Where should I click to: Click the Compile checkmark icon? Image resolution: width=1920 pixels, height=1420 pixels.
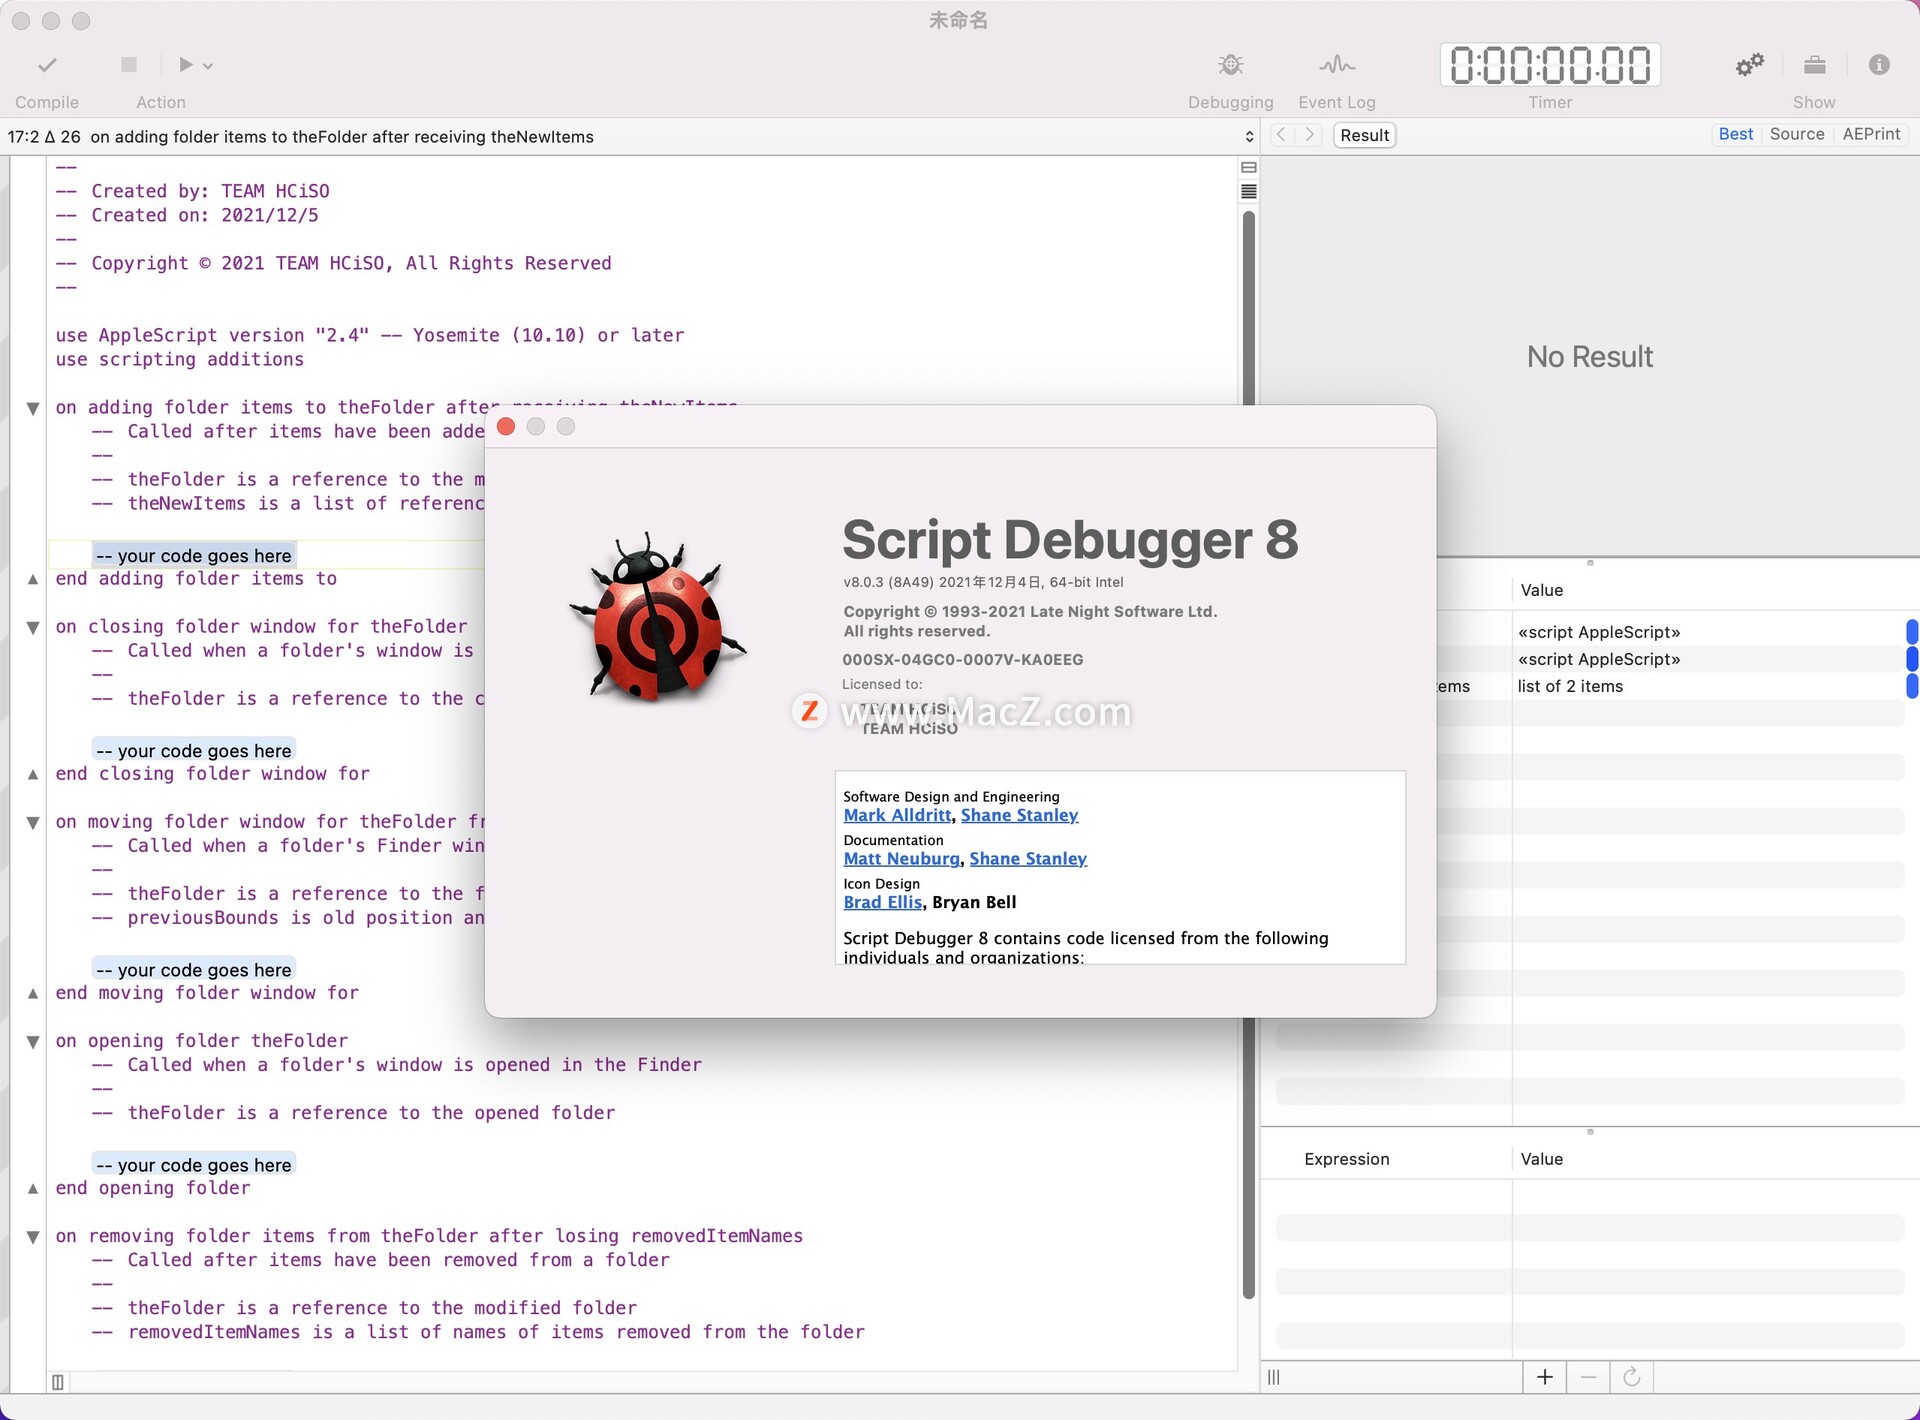point(47,65)
